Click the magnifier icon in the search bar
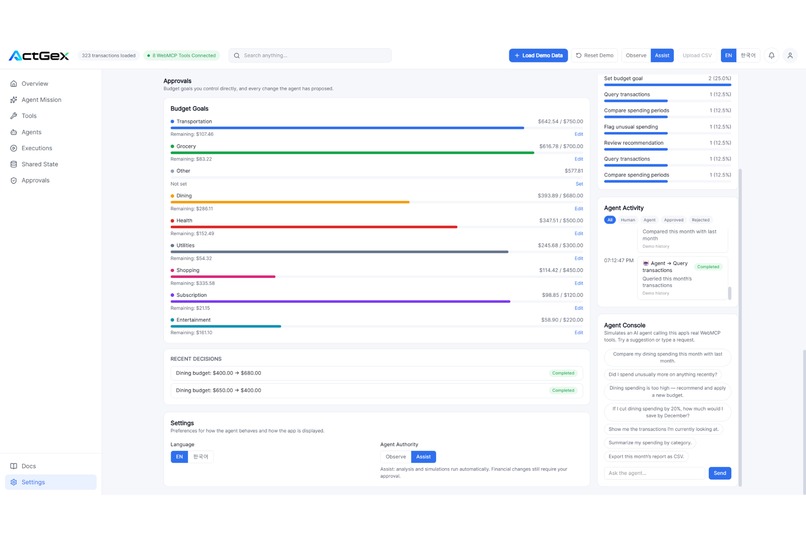The width and height of the screenshot is (806, 537). tap(236, 55)
